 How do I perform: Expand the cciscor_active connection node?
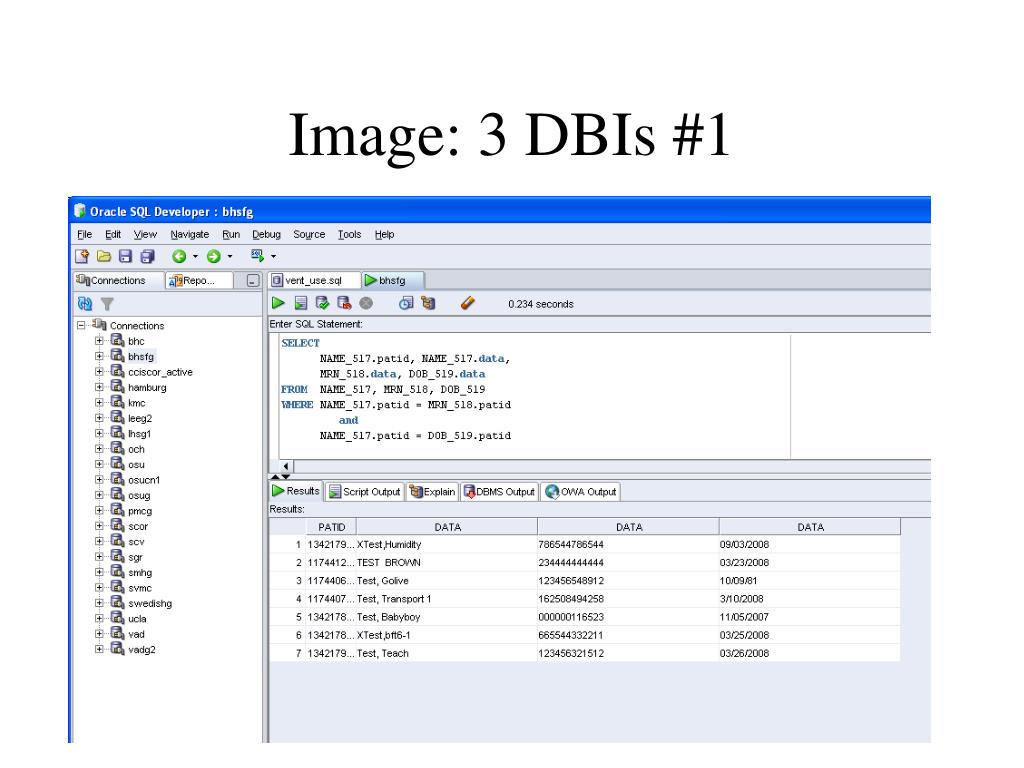(99, 372)
